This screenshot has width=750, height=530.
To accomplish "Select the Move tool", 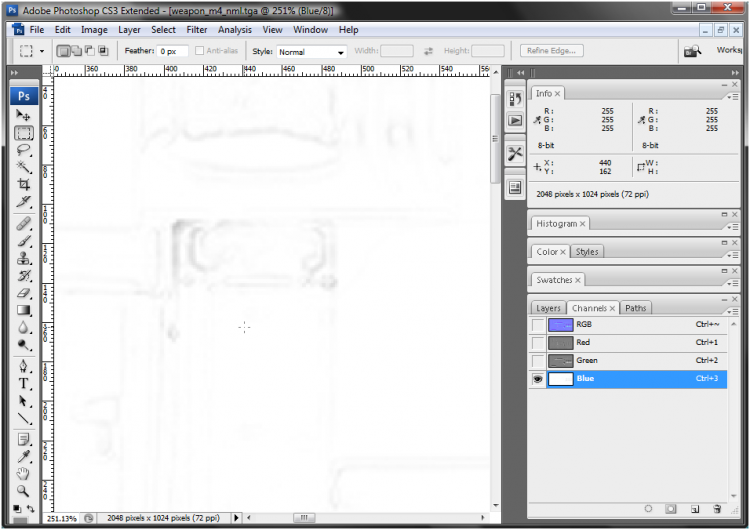I will (x=24, y=116).
